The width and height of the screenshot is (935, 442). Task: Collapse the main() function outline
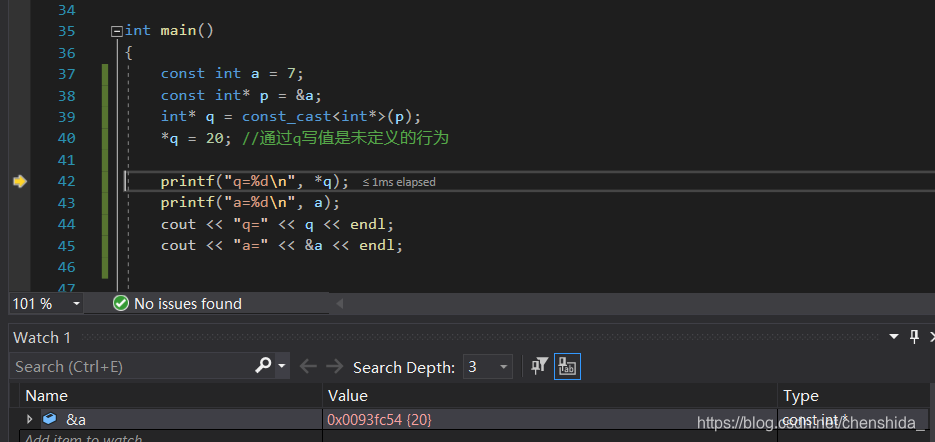[117, 32]
